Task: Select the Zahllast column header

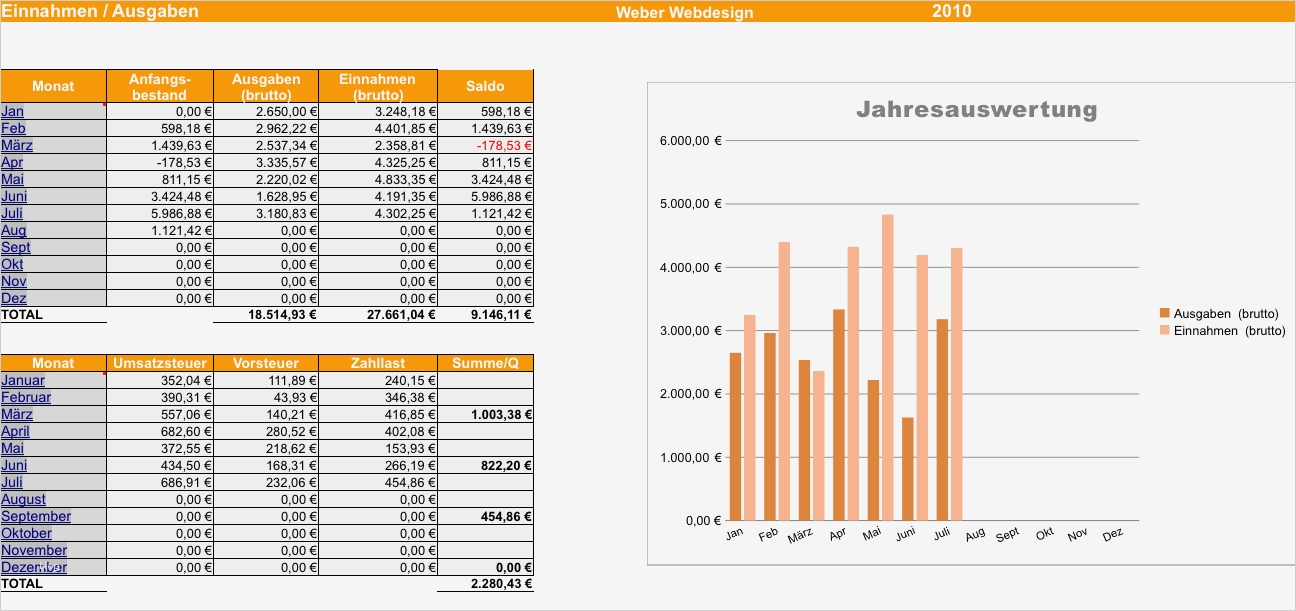Action: coord(377,363)
